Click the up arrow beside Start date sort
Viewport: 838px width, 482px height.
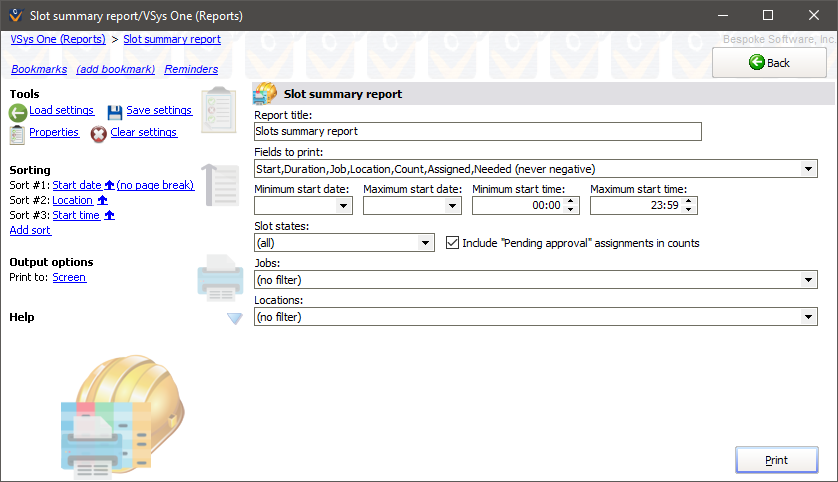pyautogui.click(x=109, y=186)
